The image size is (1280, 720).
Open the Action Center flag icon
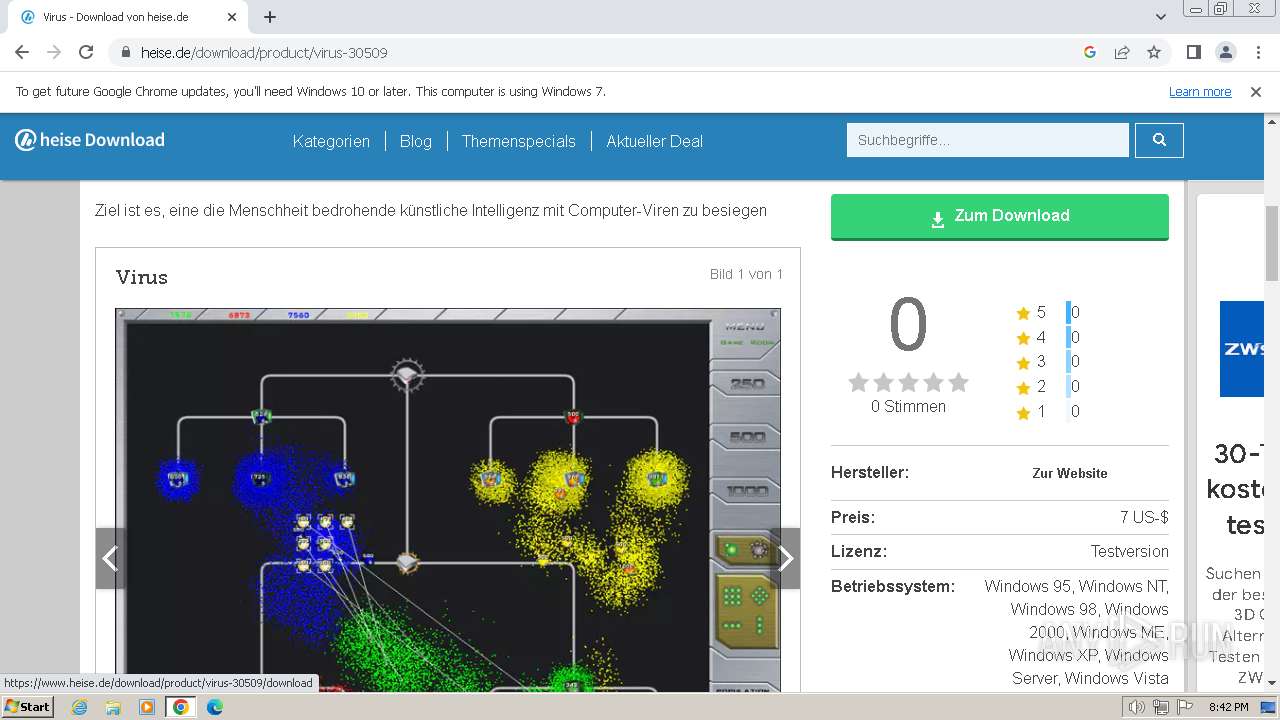tap(1184, 707)
